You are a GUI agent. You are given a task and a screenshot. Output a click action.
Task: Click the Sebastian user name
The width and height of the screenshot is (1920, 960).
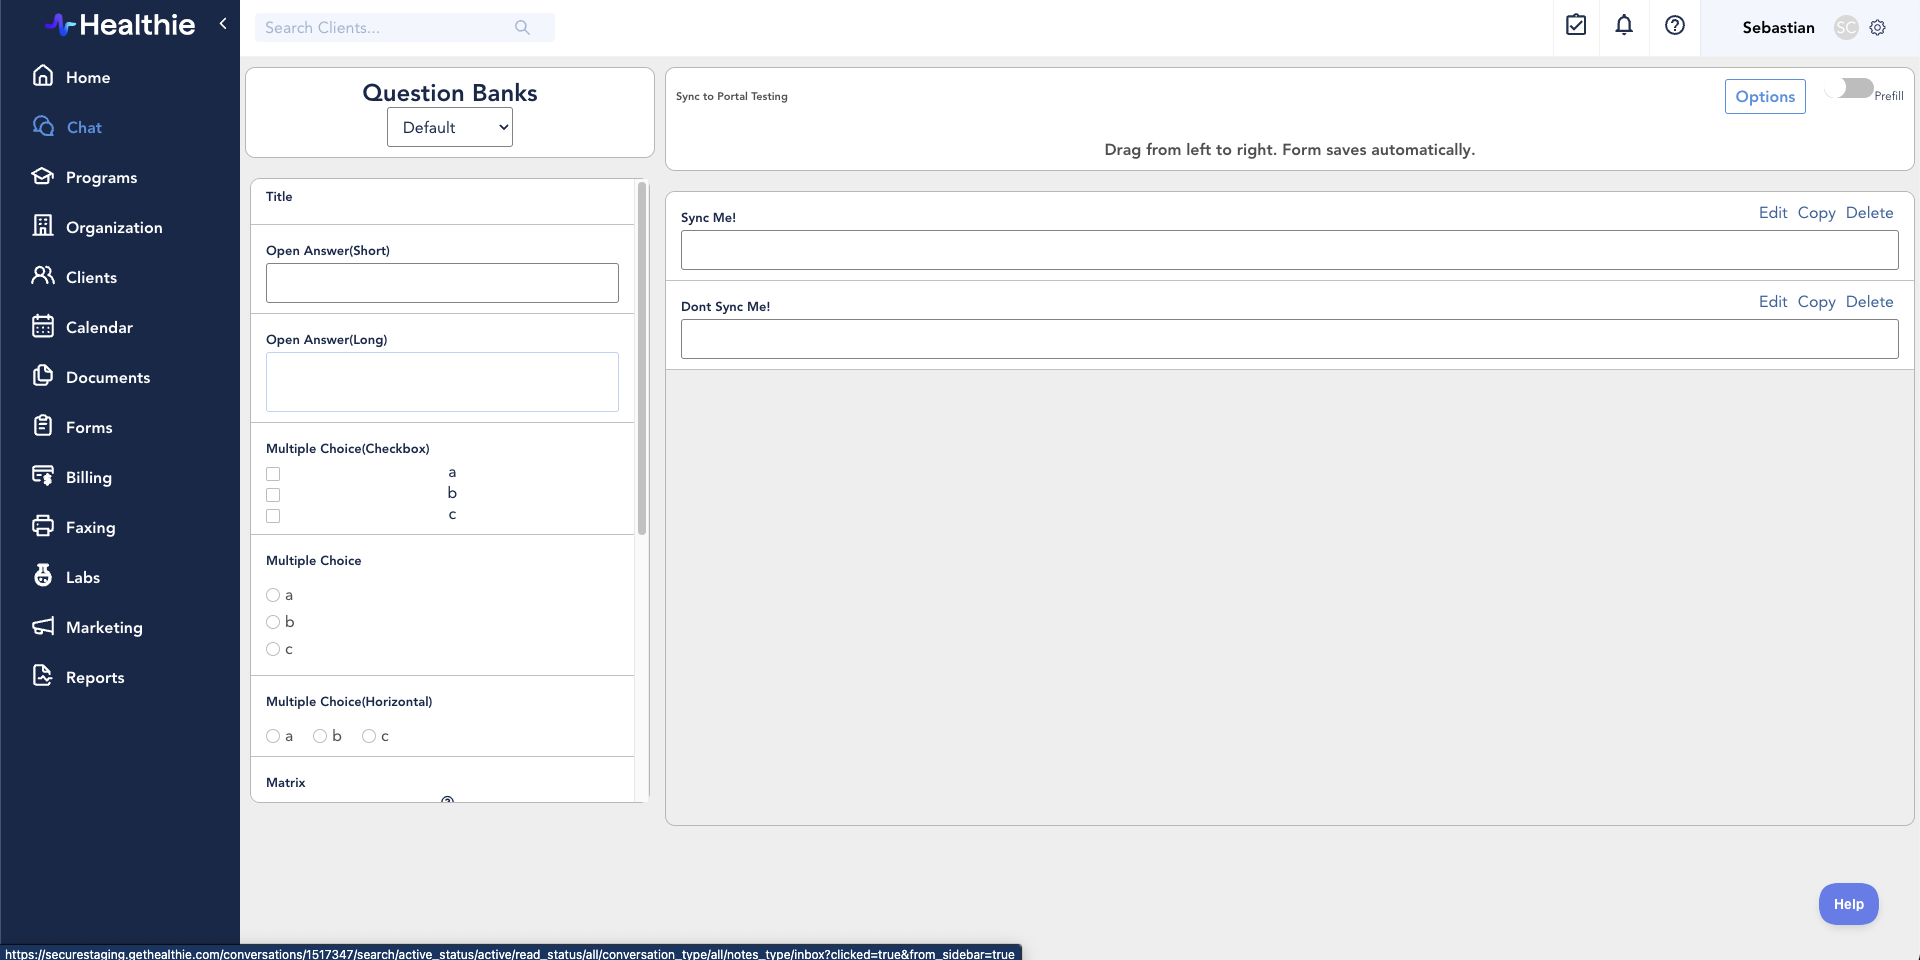click(x=1778, y=28)
